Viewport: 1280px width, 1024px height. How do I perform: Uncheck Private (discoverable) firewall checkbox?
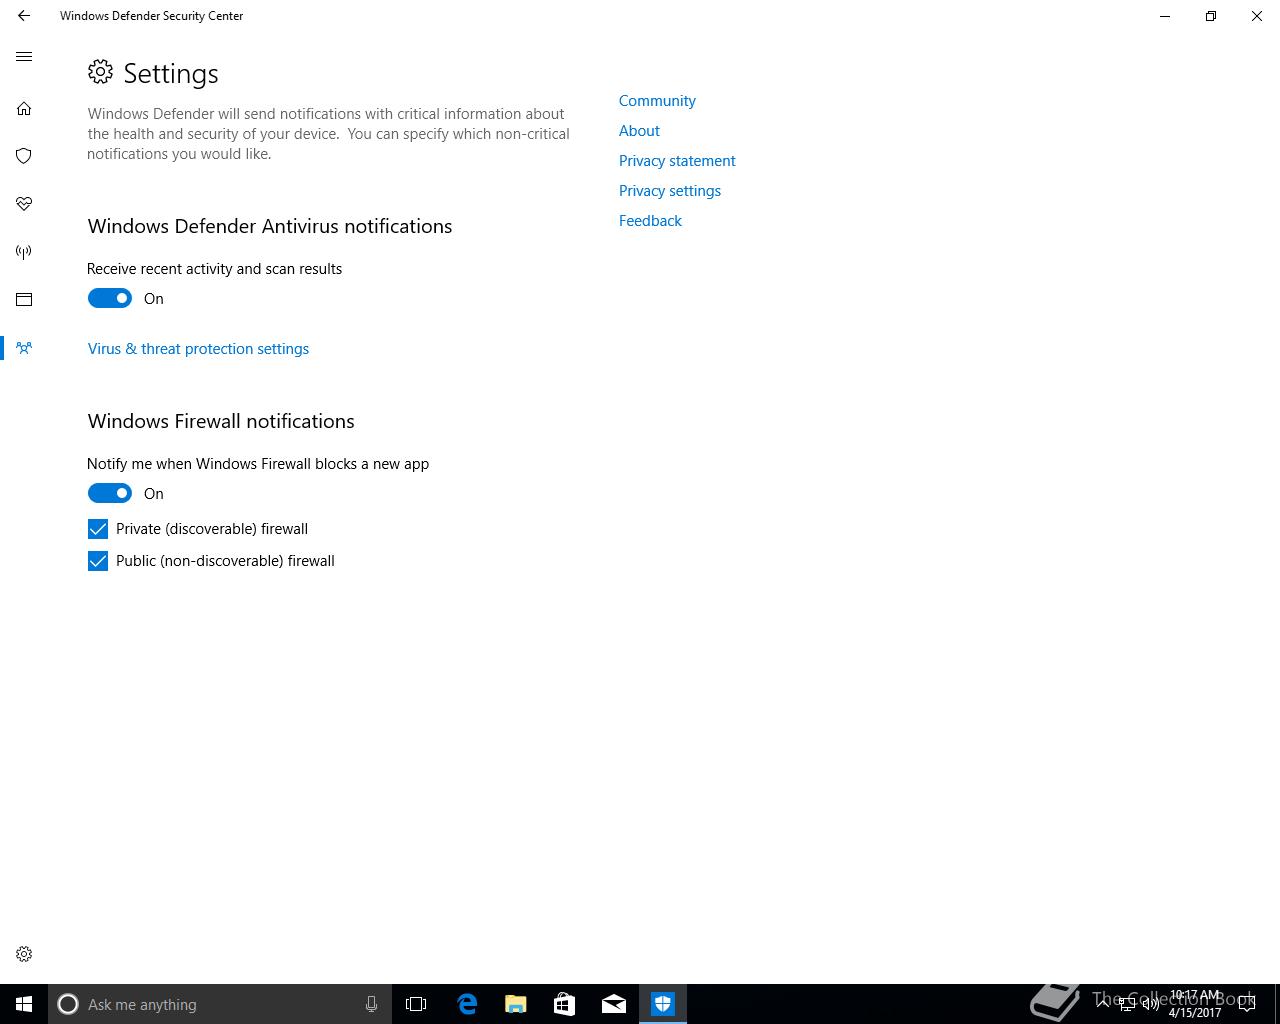point(98,529)
